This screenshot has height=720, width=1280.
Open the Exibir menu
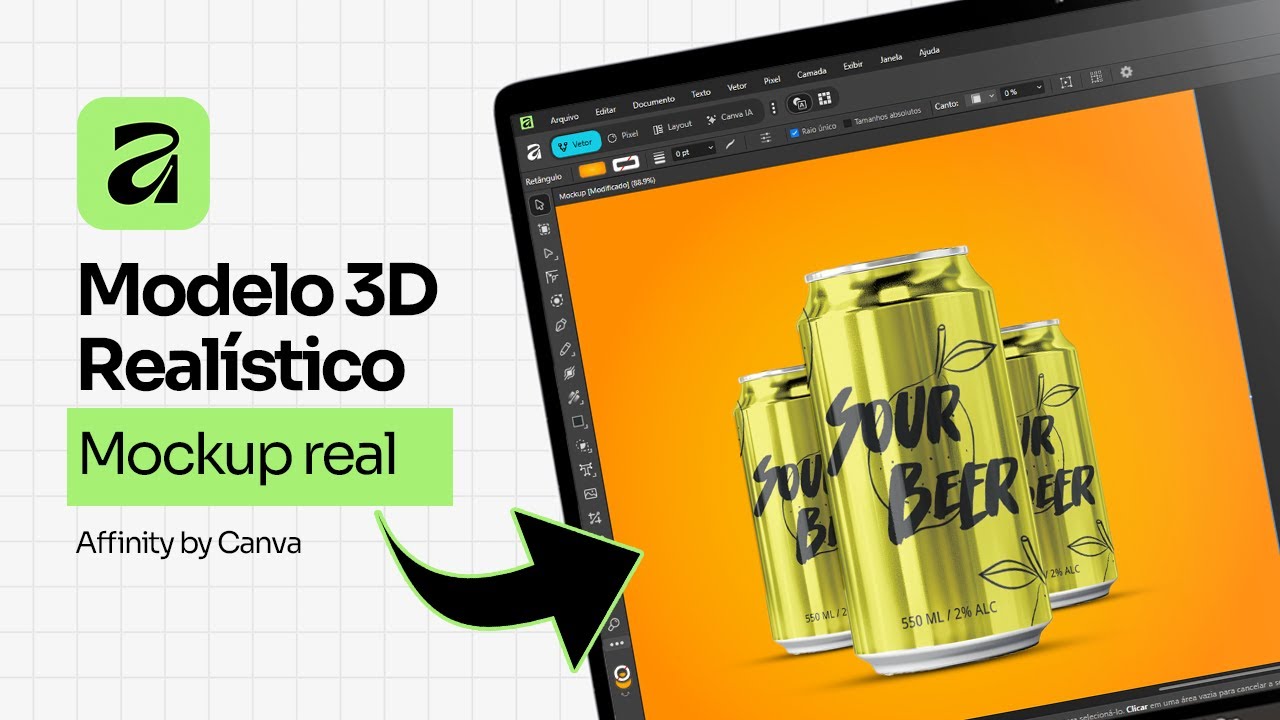click(x=853, y=66)
